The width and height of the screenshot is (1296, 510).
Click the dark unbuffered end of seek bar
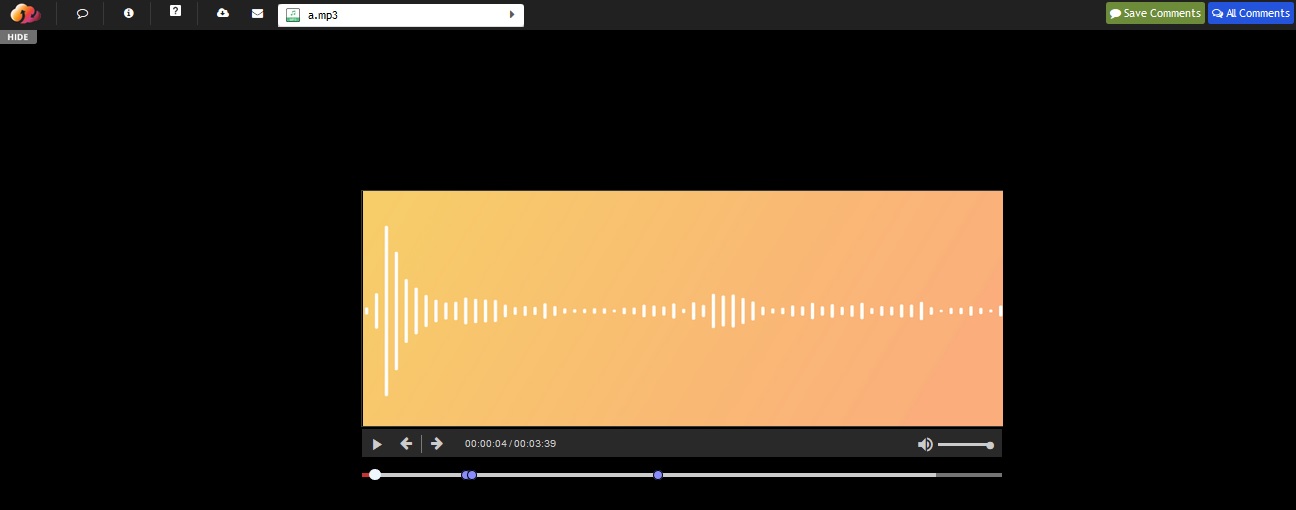click(969, 475)
